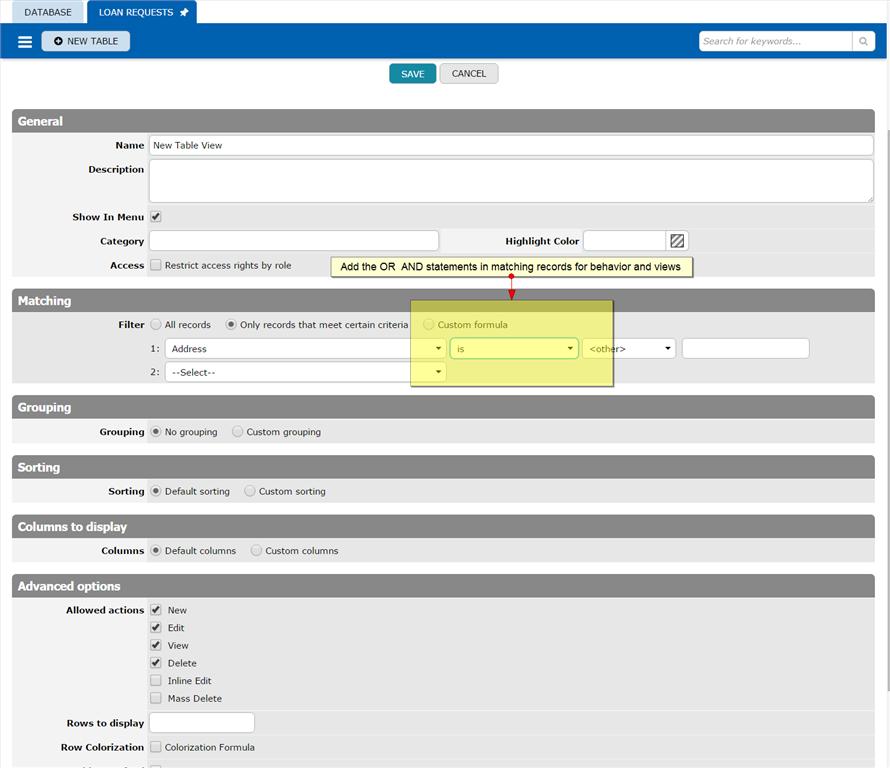Select Custom columns option
This screenshot has height=768, width=890.
coord(256,551)
